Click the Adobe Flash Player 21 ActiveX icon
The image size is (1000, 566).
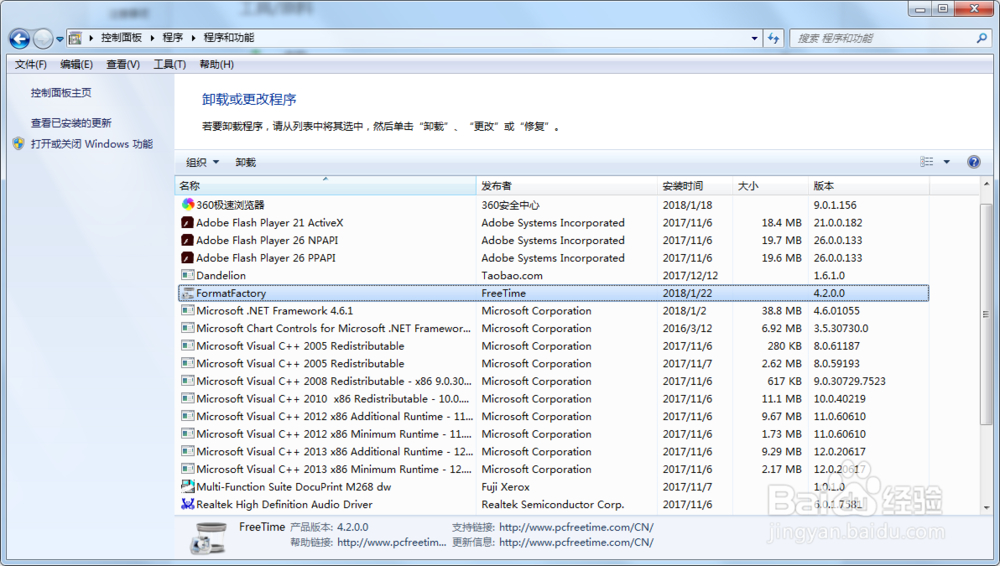[x=188, y=223]
